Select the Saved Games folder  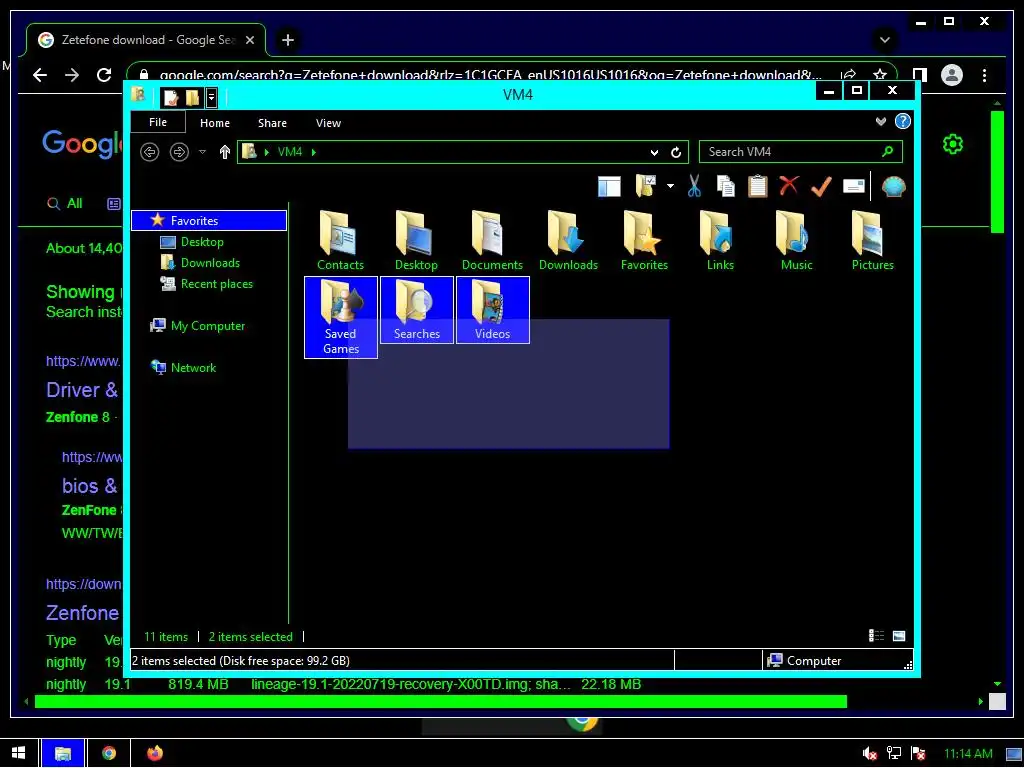341,317
